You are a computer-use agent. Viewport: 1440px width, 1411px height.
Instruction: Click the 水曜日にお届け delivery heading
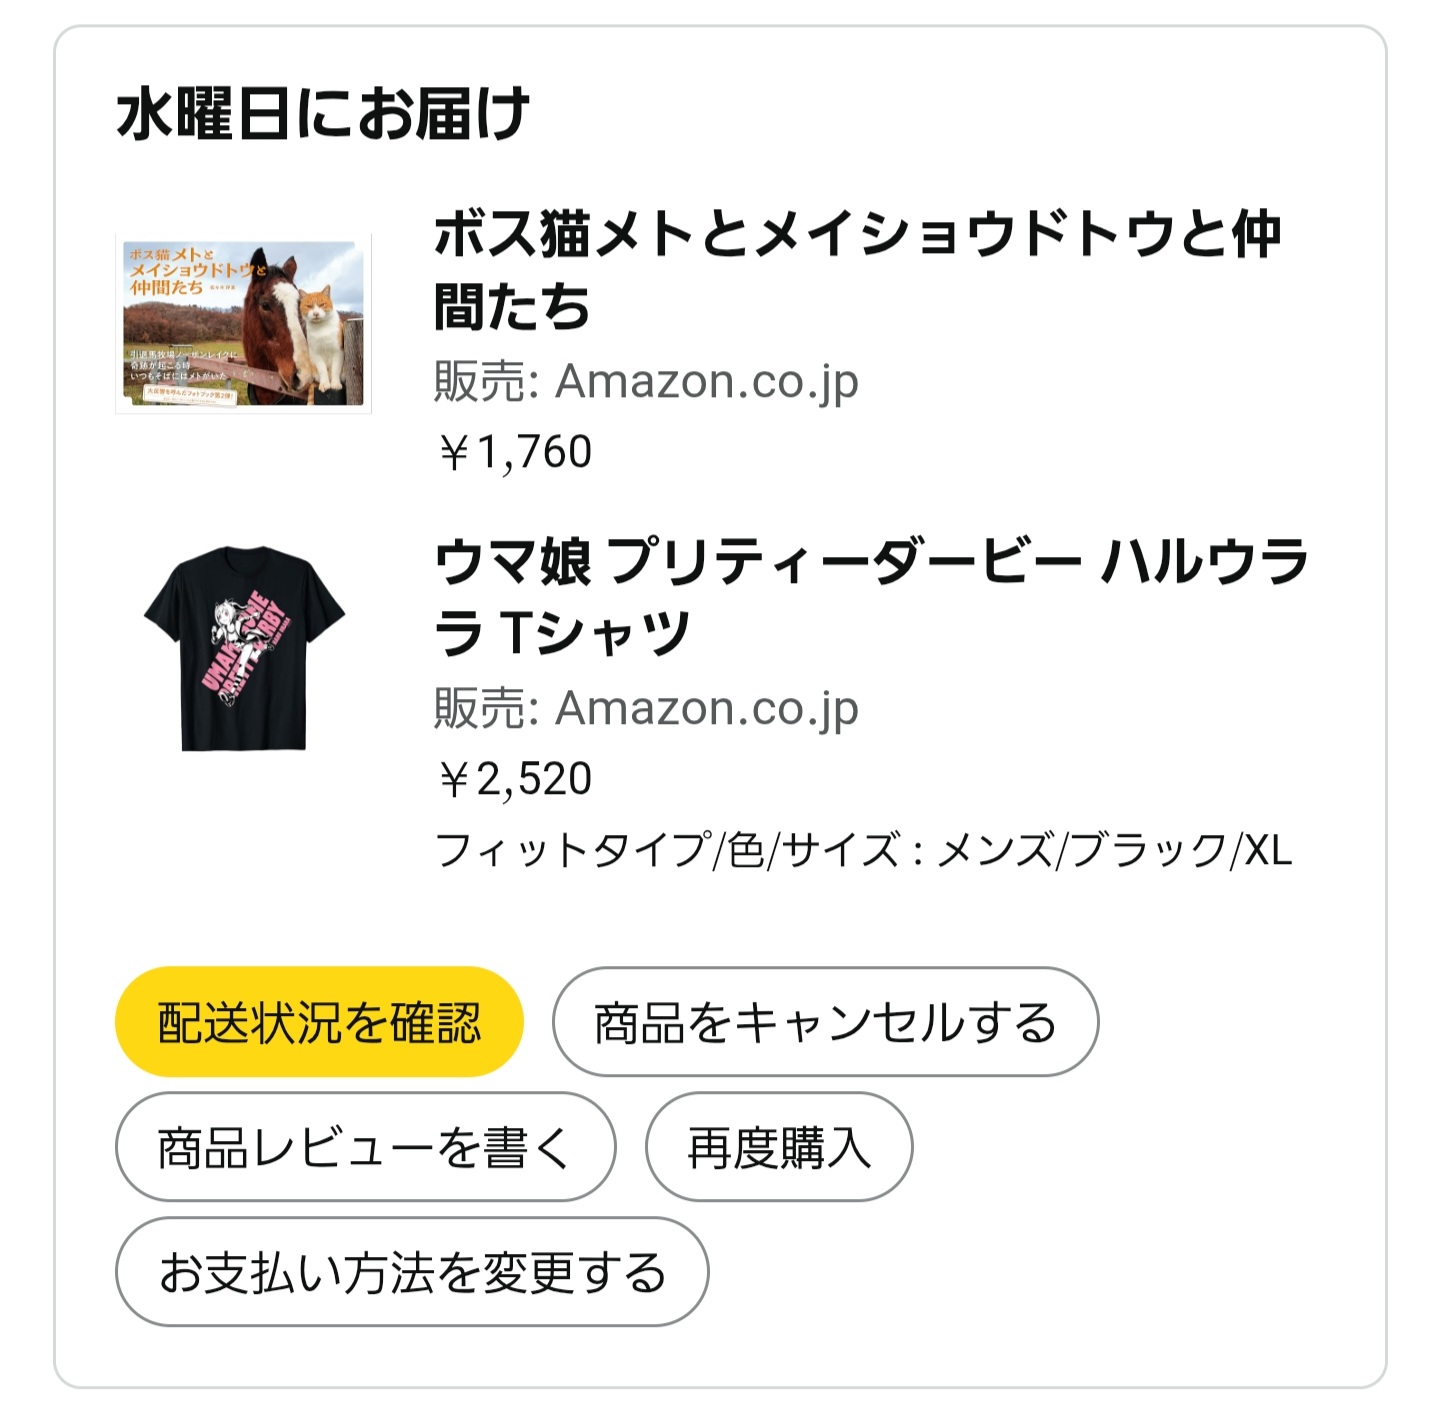pyautogui.click(x=322, y=114)
